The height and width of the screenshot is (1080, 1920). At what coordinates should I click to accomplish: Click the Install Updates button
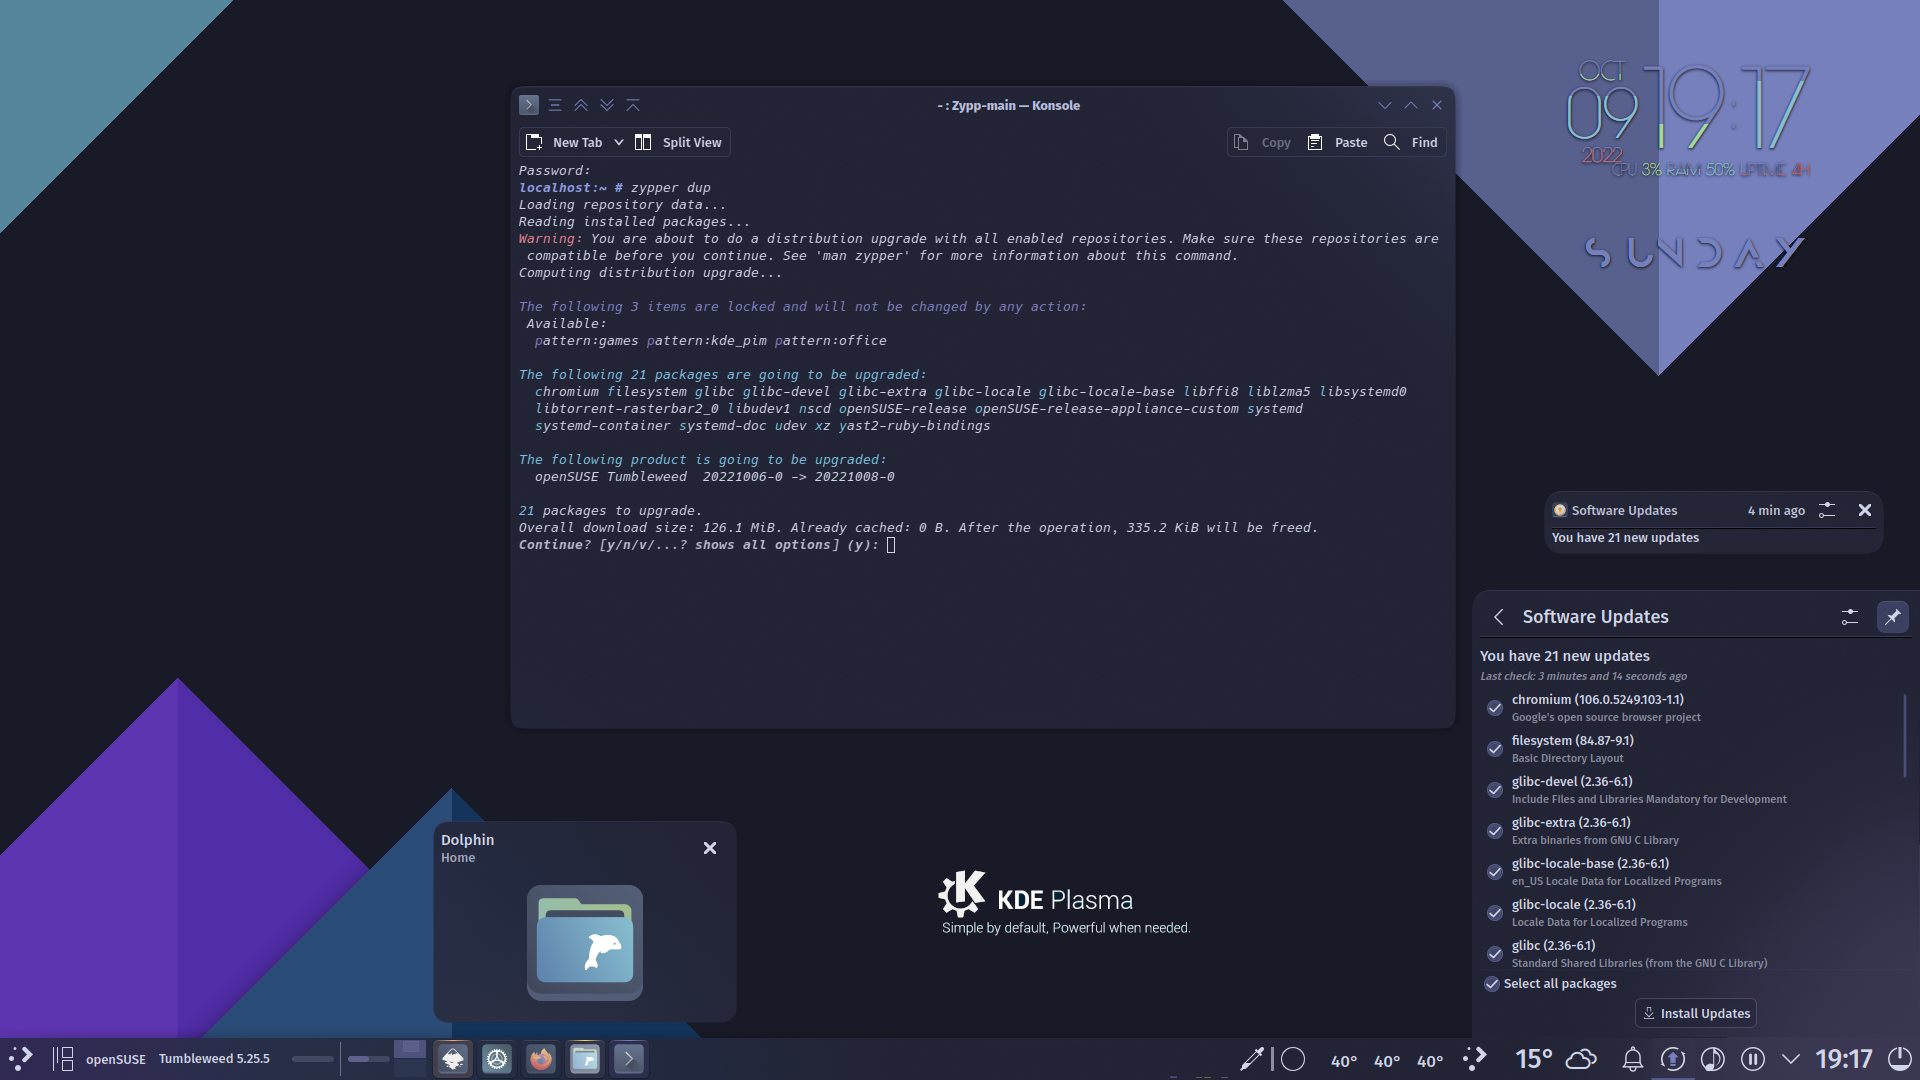(1695, 1013)
